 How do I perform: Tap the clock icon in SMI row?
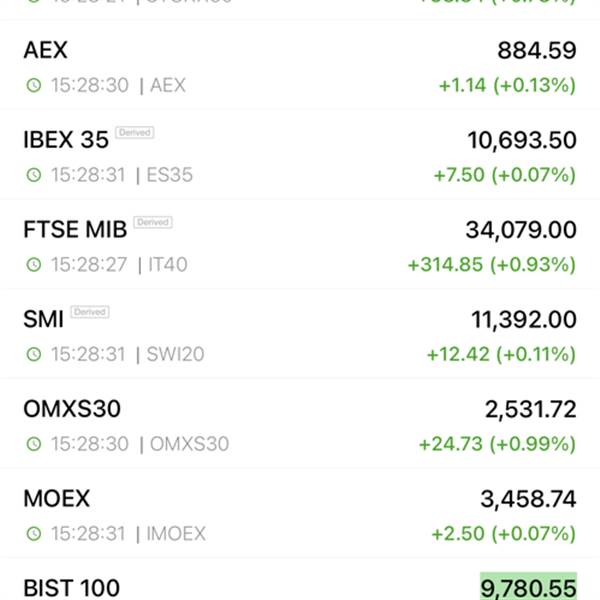(34, 354)
